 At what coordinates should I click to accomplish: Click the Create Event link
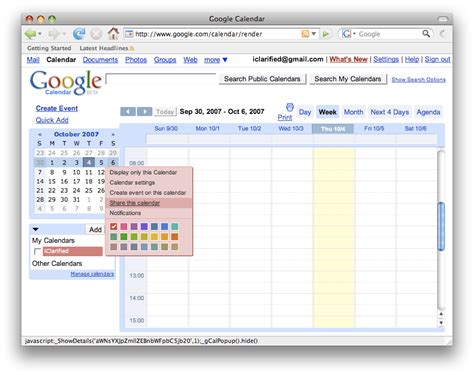tap(57, 108)
